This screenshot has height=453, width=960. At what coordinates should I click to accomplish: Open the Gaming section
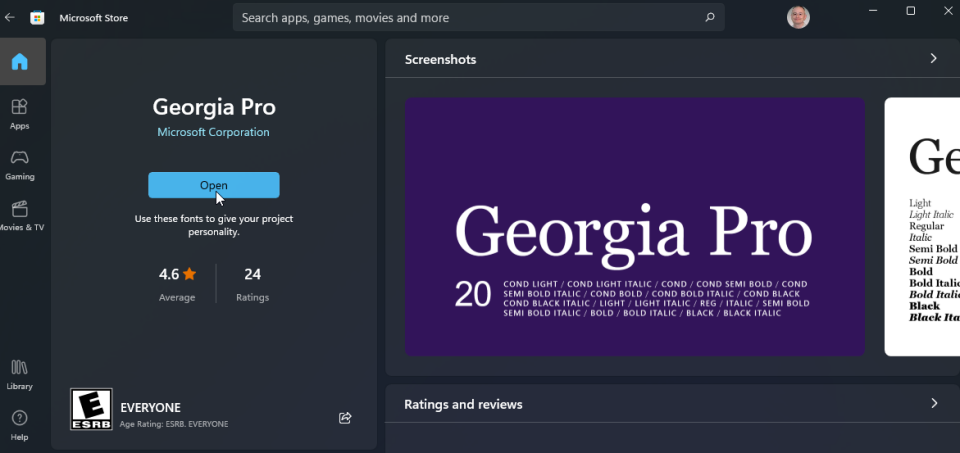click(x=20, y=165)
